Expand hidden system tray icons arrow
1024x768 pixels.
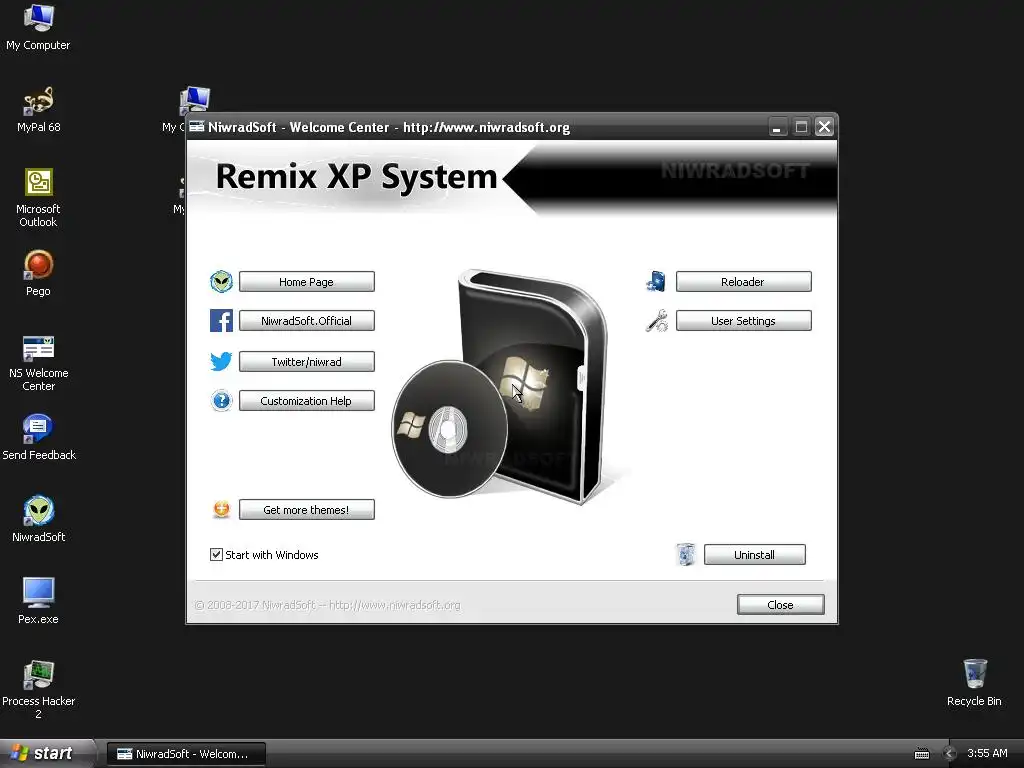point(950,754)
